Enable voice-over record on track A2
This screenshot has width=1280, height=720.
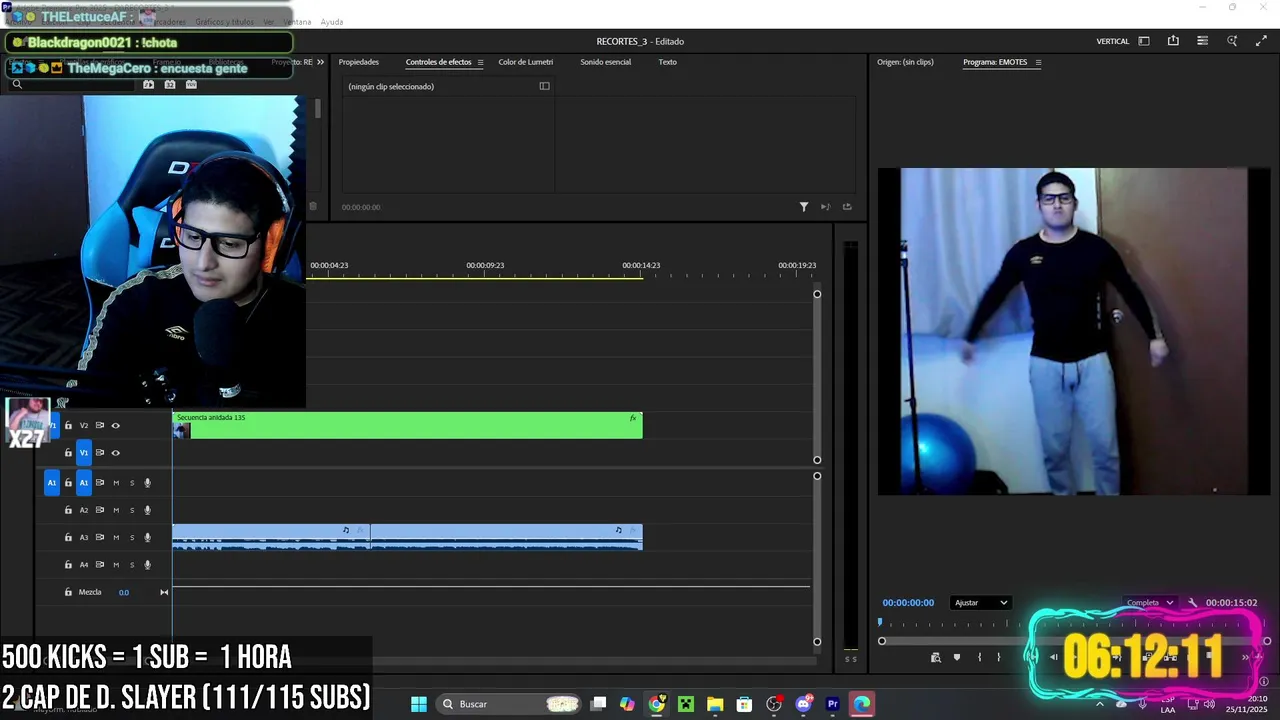click(147, 510)
